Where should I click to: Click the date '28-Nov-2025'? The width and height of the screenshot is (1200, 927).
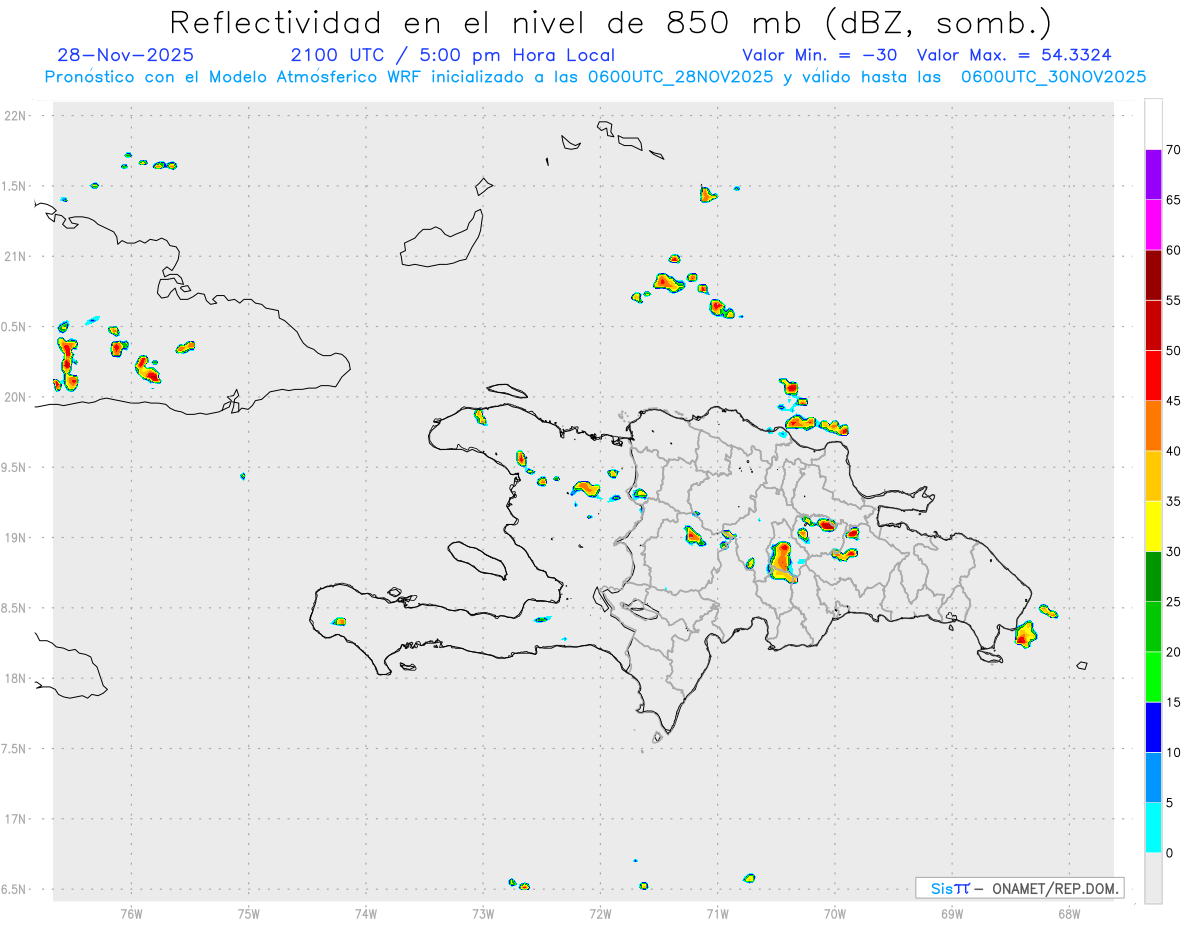[126, 55]
